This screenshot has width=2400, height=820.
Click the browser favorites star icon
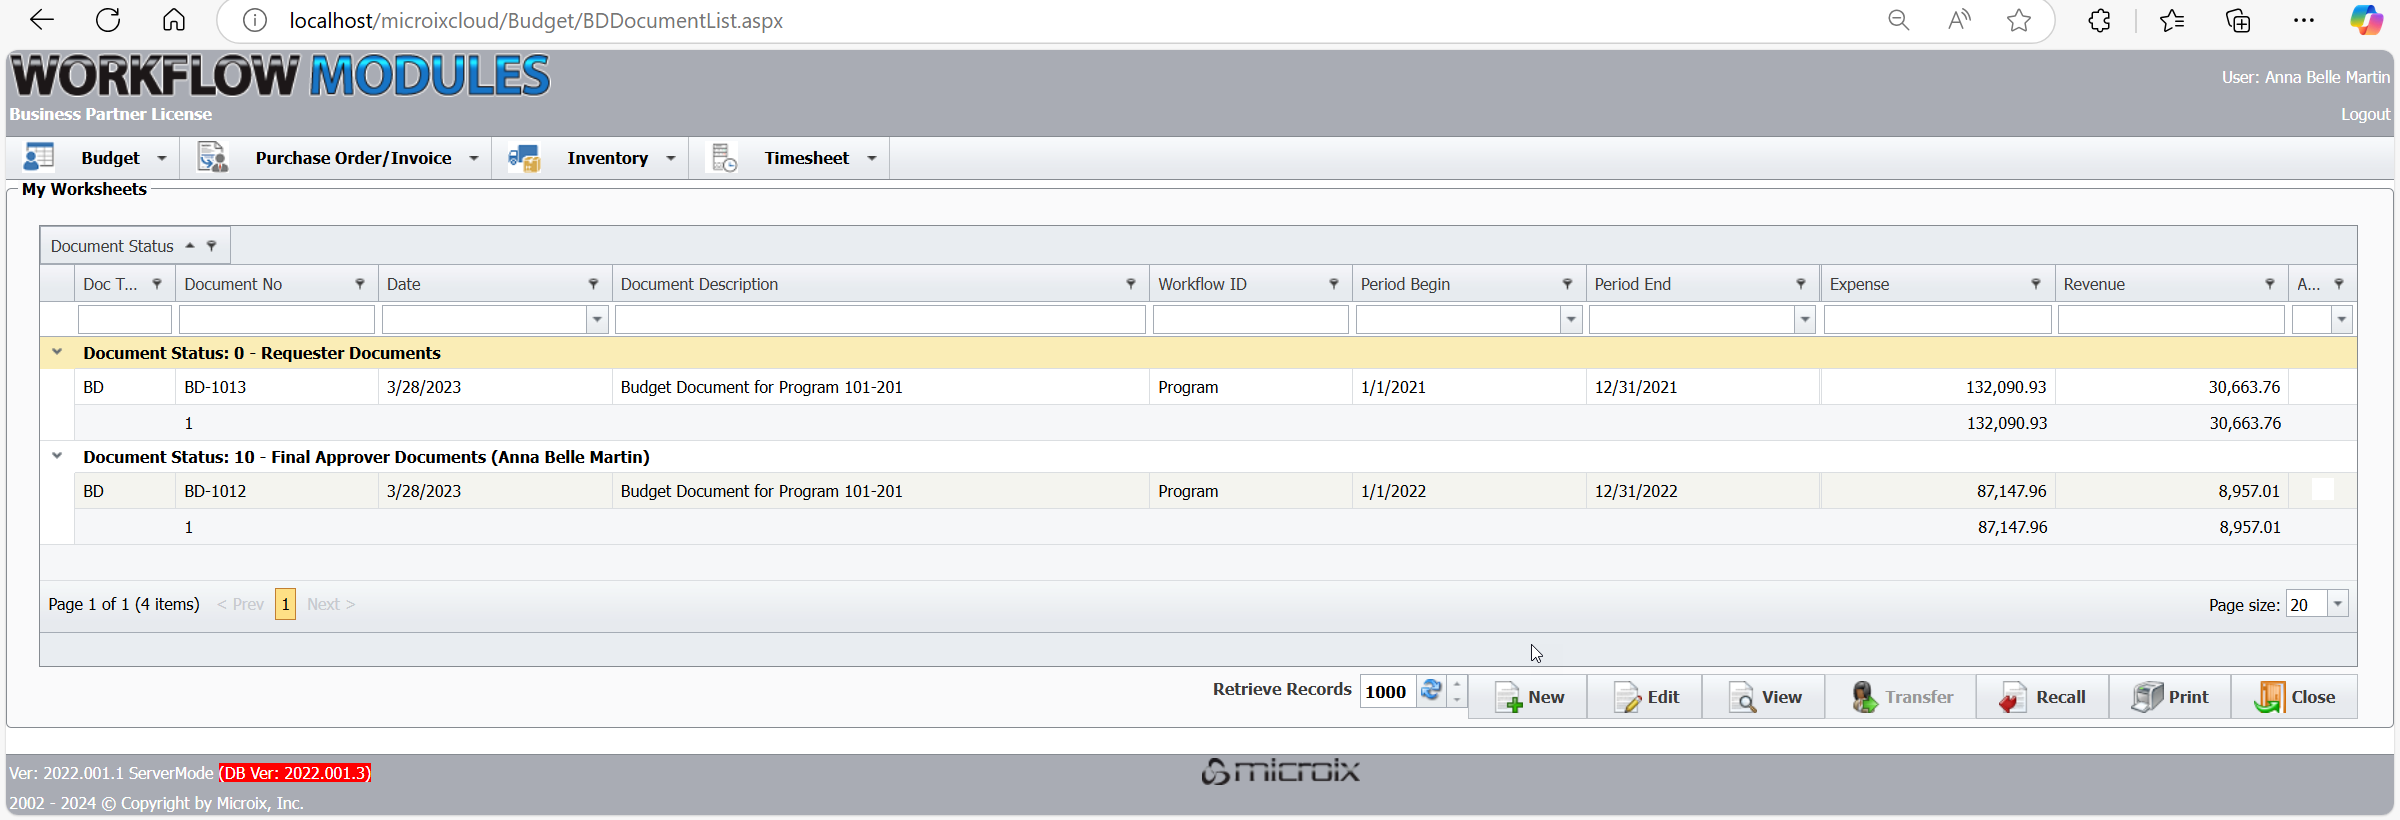tap(2019, 21)
